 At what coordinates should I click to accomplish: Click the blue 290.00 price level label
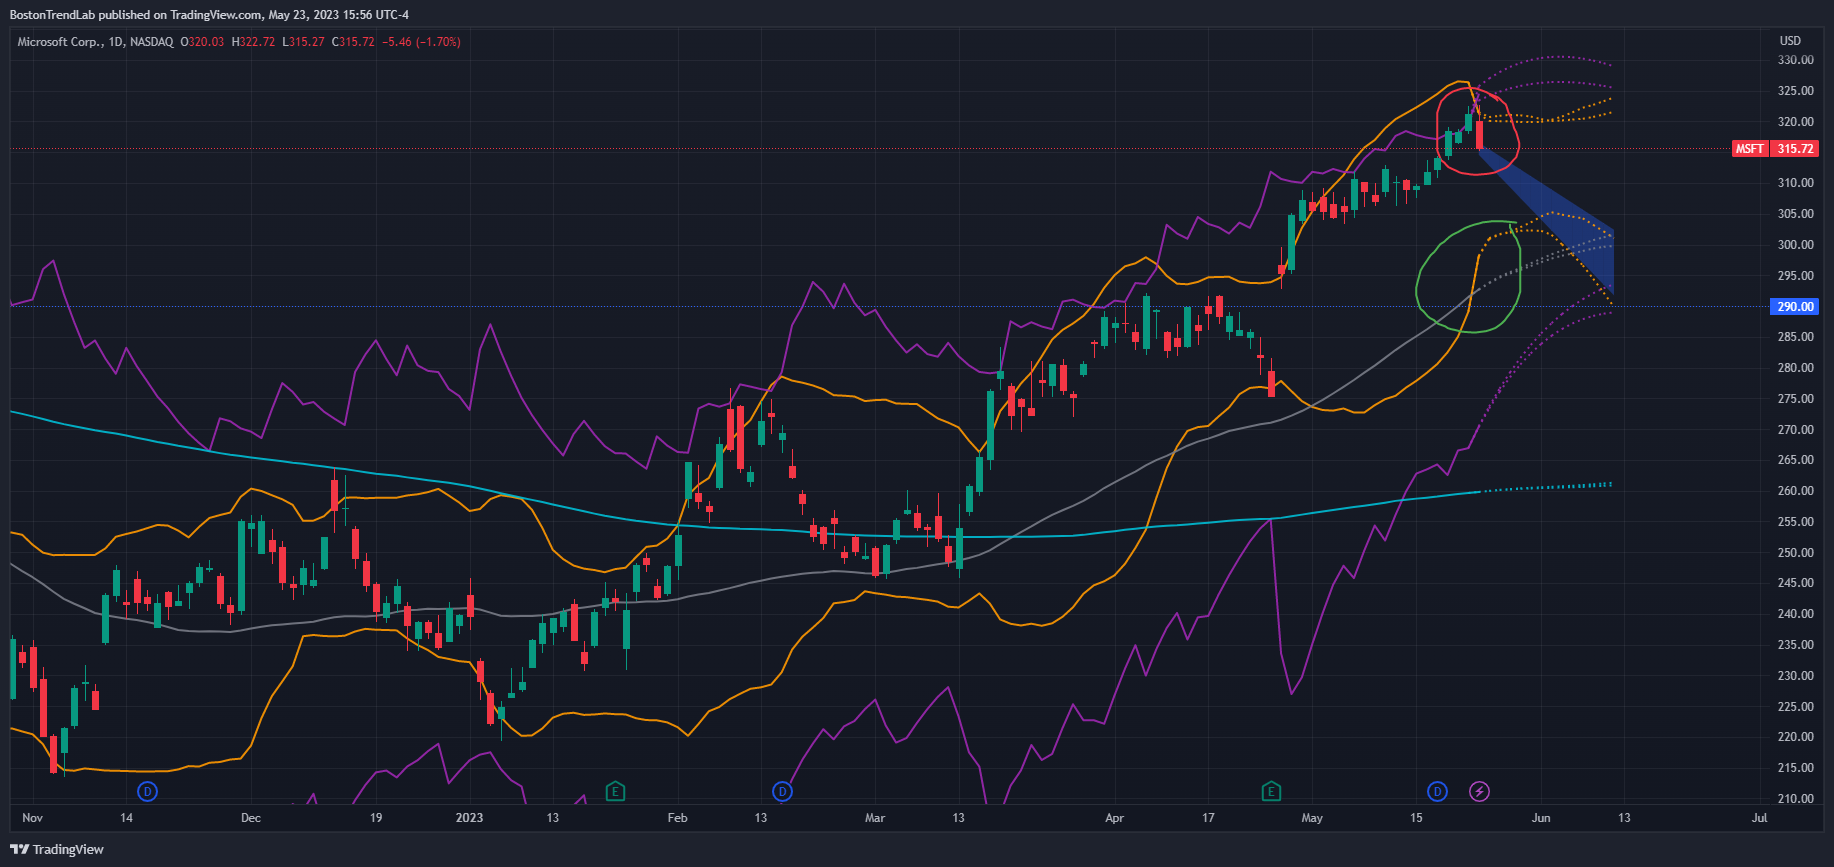click(x=1795, y=307)
